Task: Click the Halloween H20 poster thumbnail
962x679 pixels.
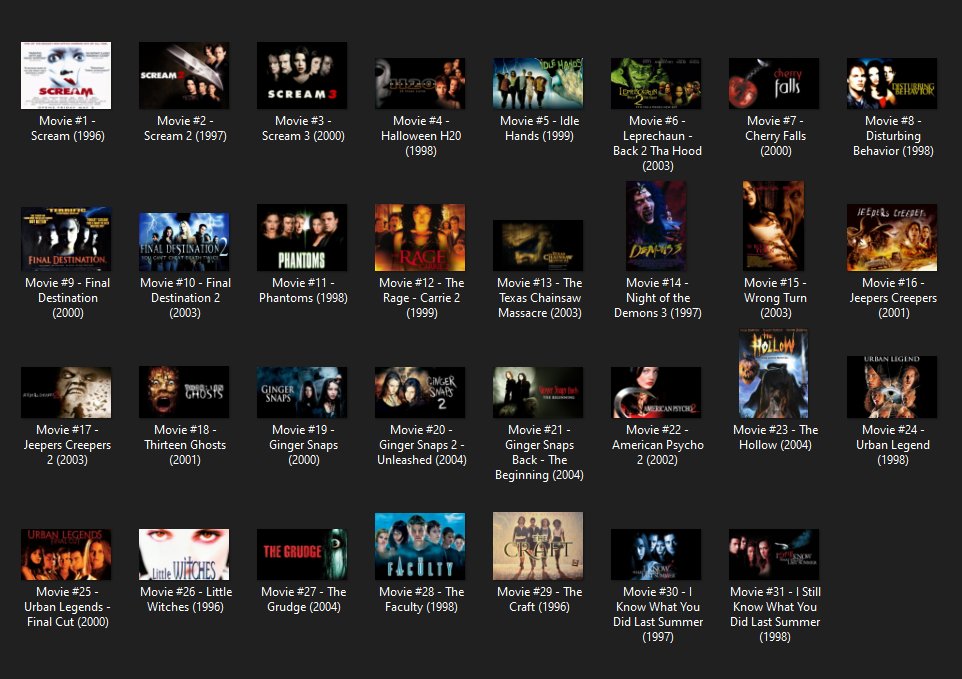Action: pos(420,83)
